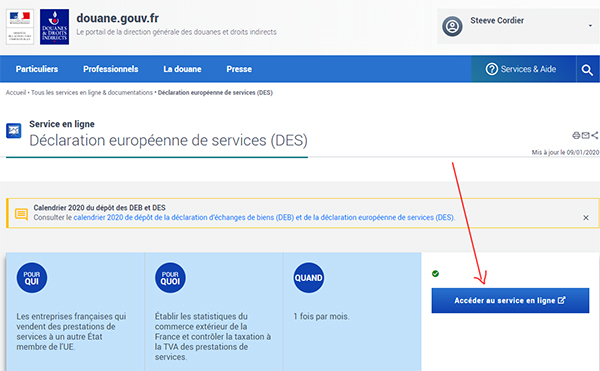Click the Douanes & Droits Indirects logo
The width and height of the screenshot is (600, 371).
tap(54, 27)
